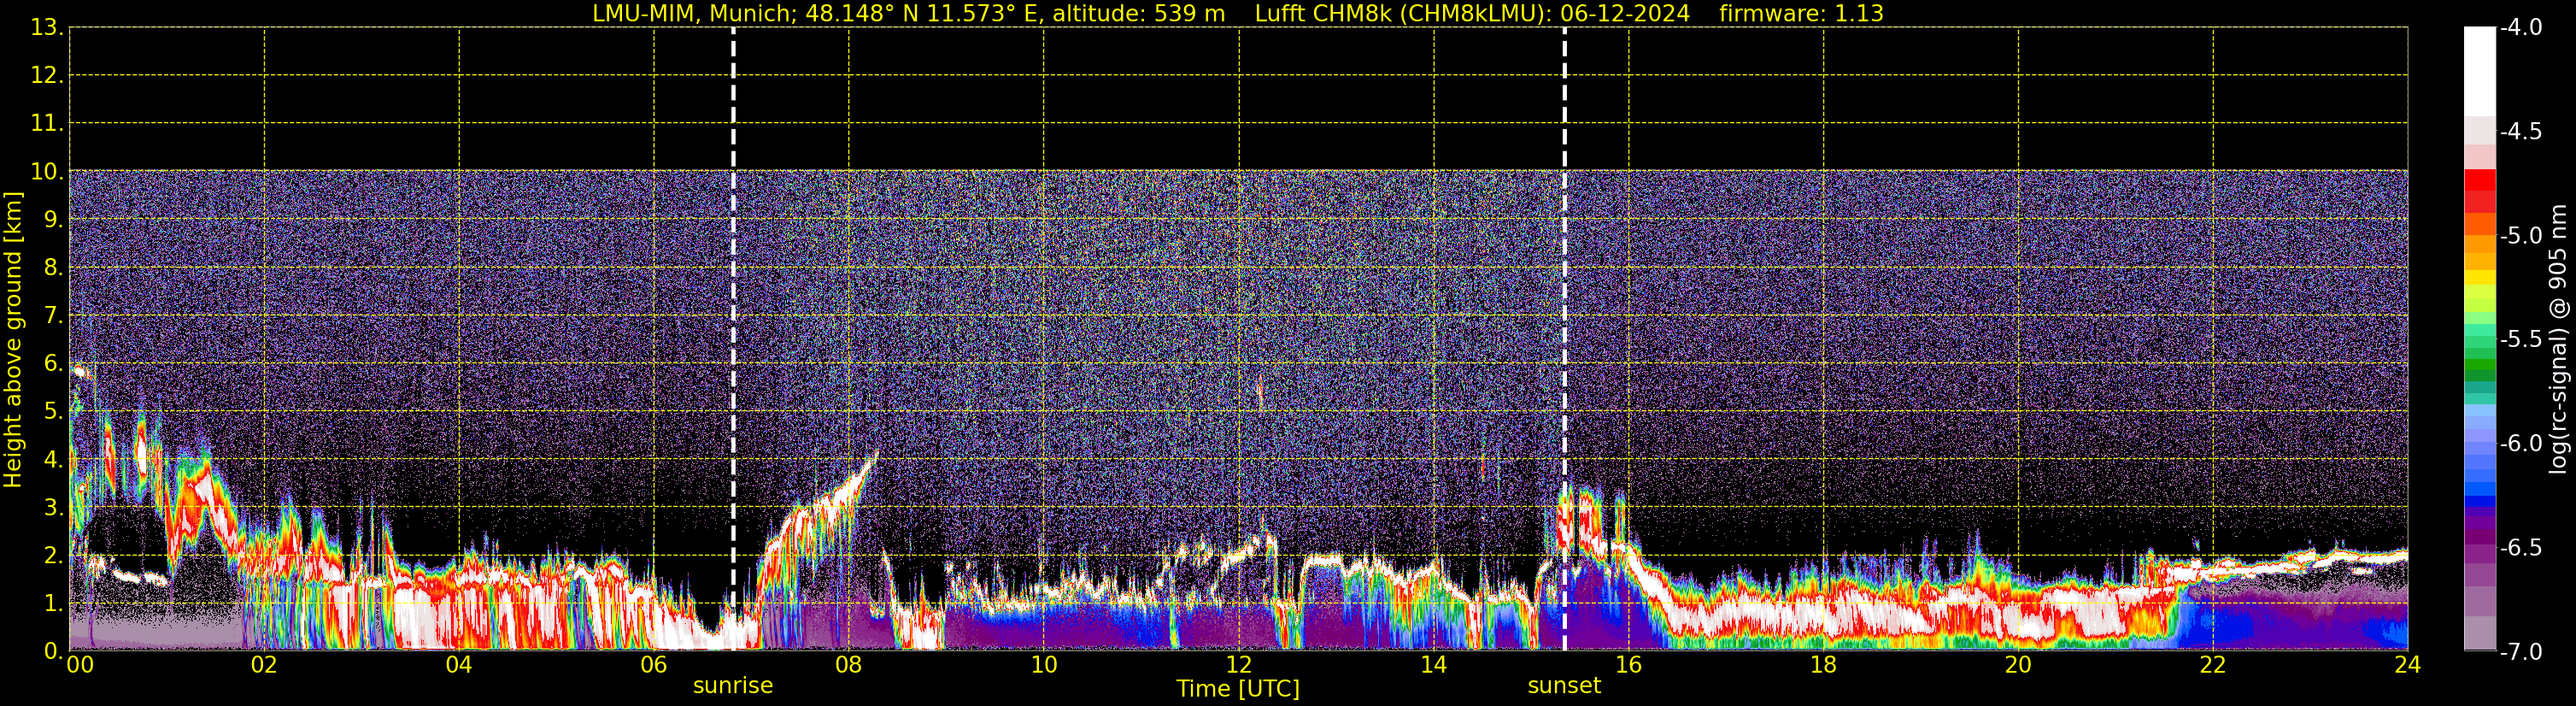Screen dimensions: 2576x706
Task: Click the '-4.5' colorbar tick label
Action: [x=2520, y=132]
